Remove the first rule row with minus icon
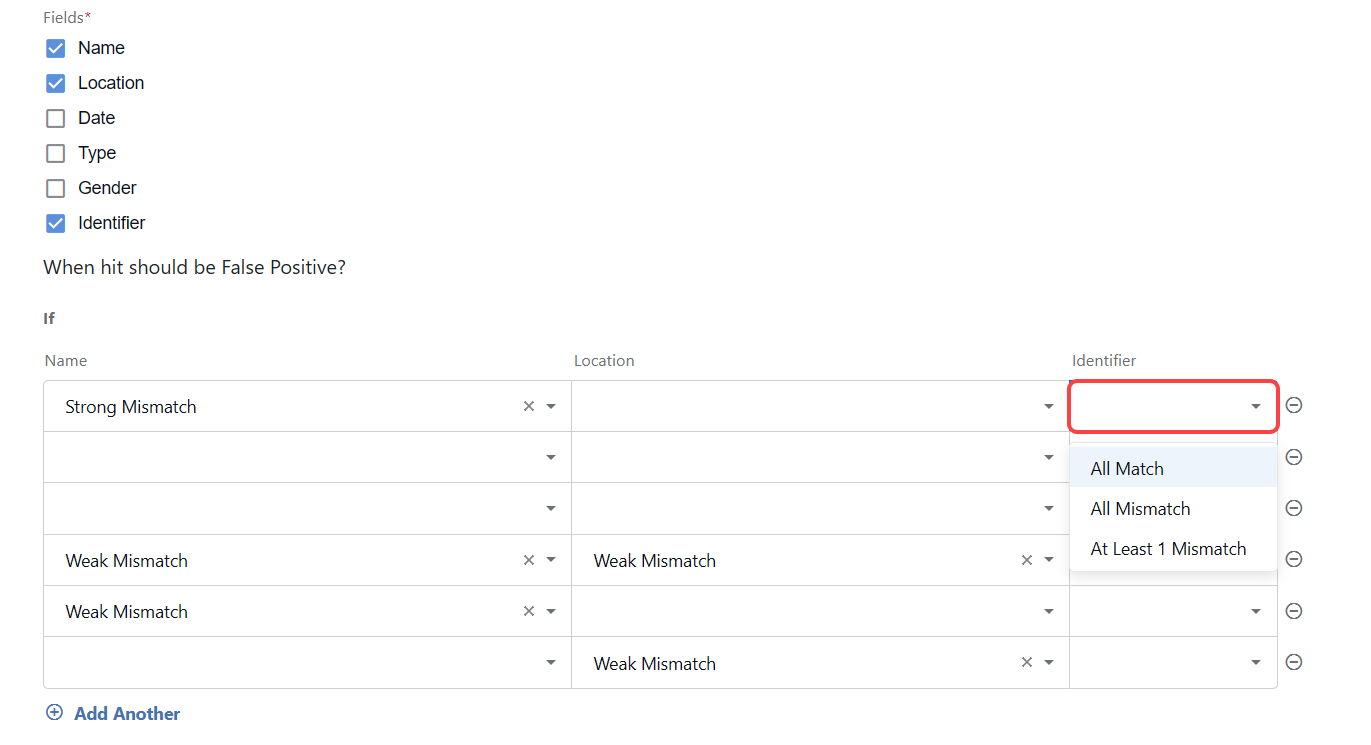 tap(1293, 405)
